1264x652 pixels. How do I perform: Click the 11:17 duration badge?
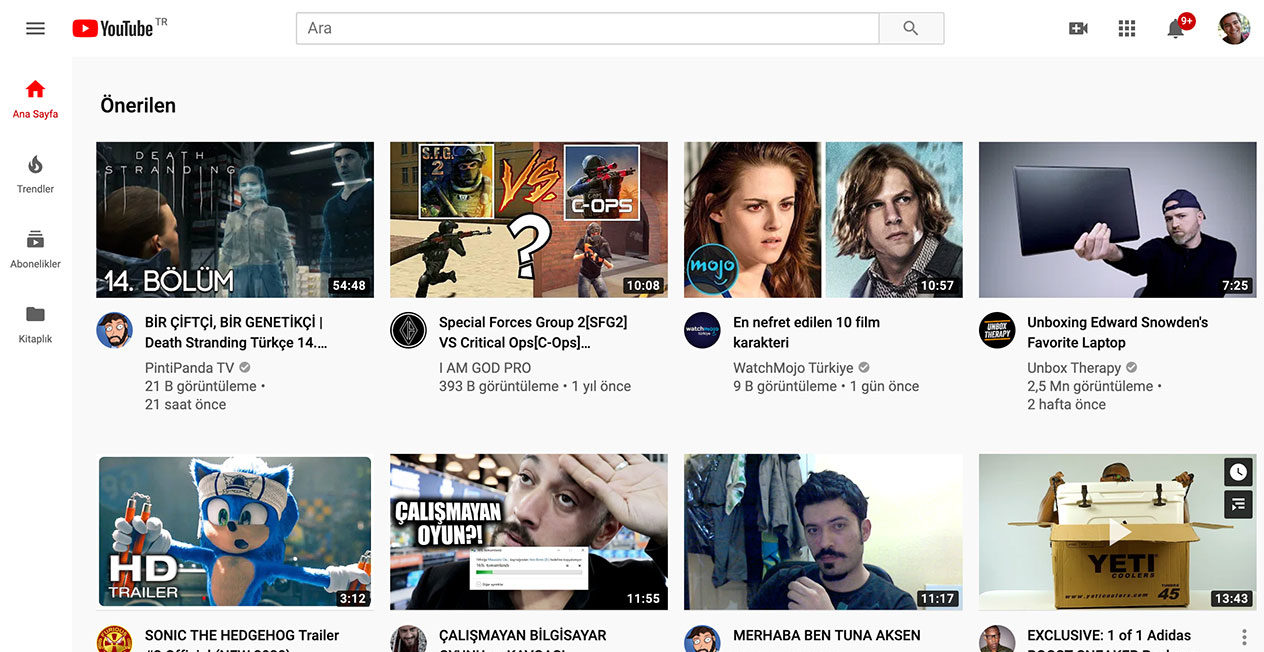937,598
